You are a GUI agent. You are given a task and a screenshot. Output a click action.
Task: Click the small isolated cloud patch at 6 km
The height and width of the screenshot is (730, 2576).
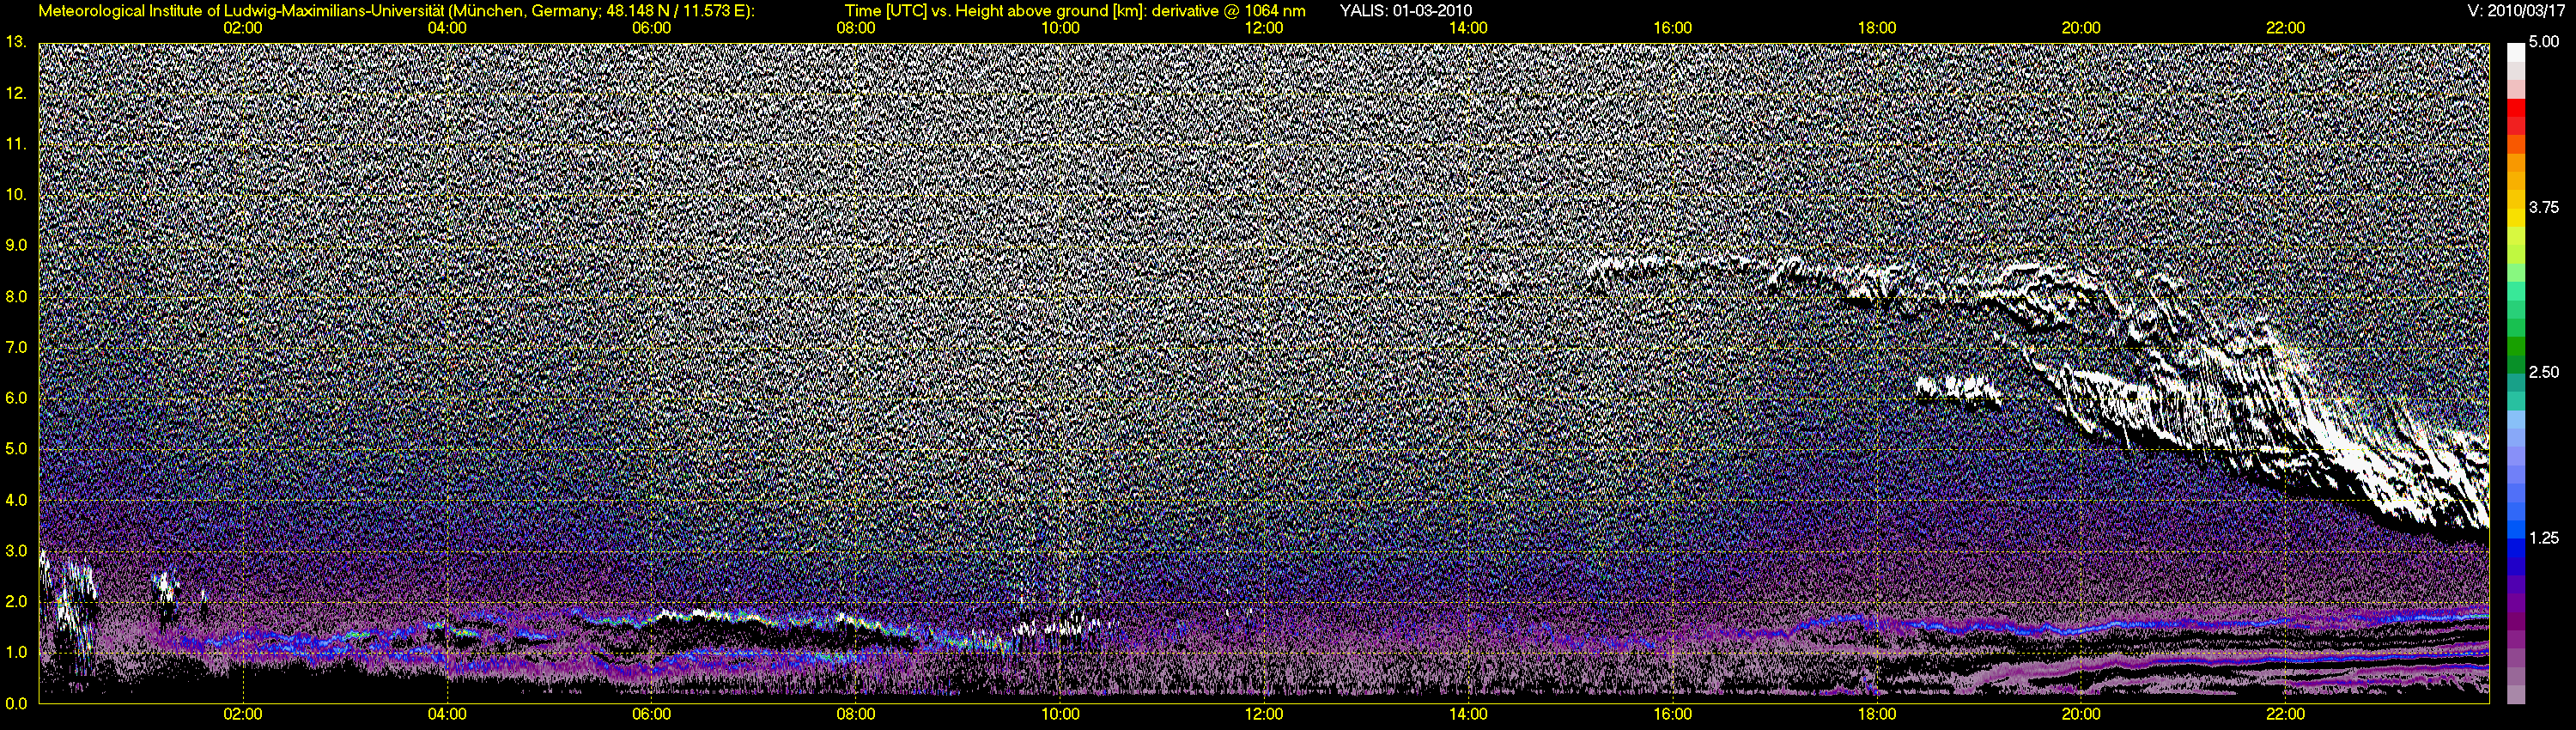point(1960,391)
